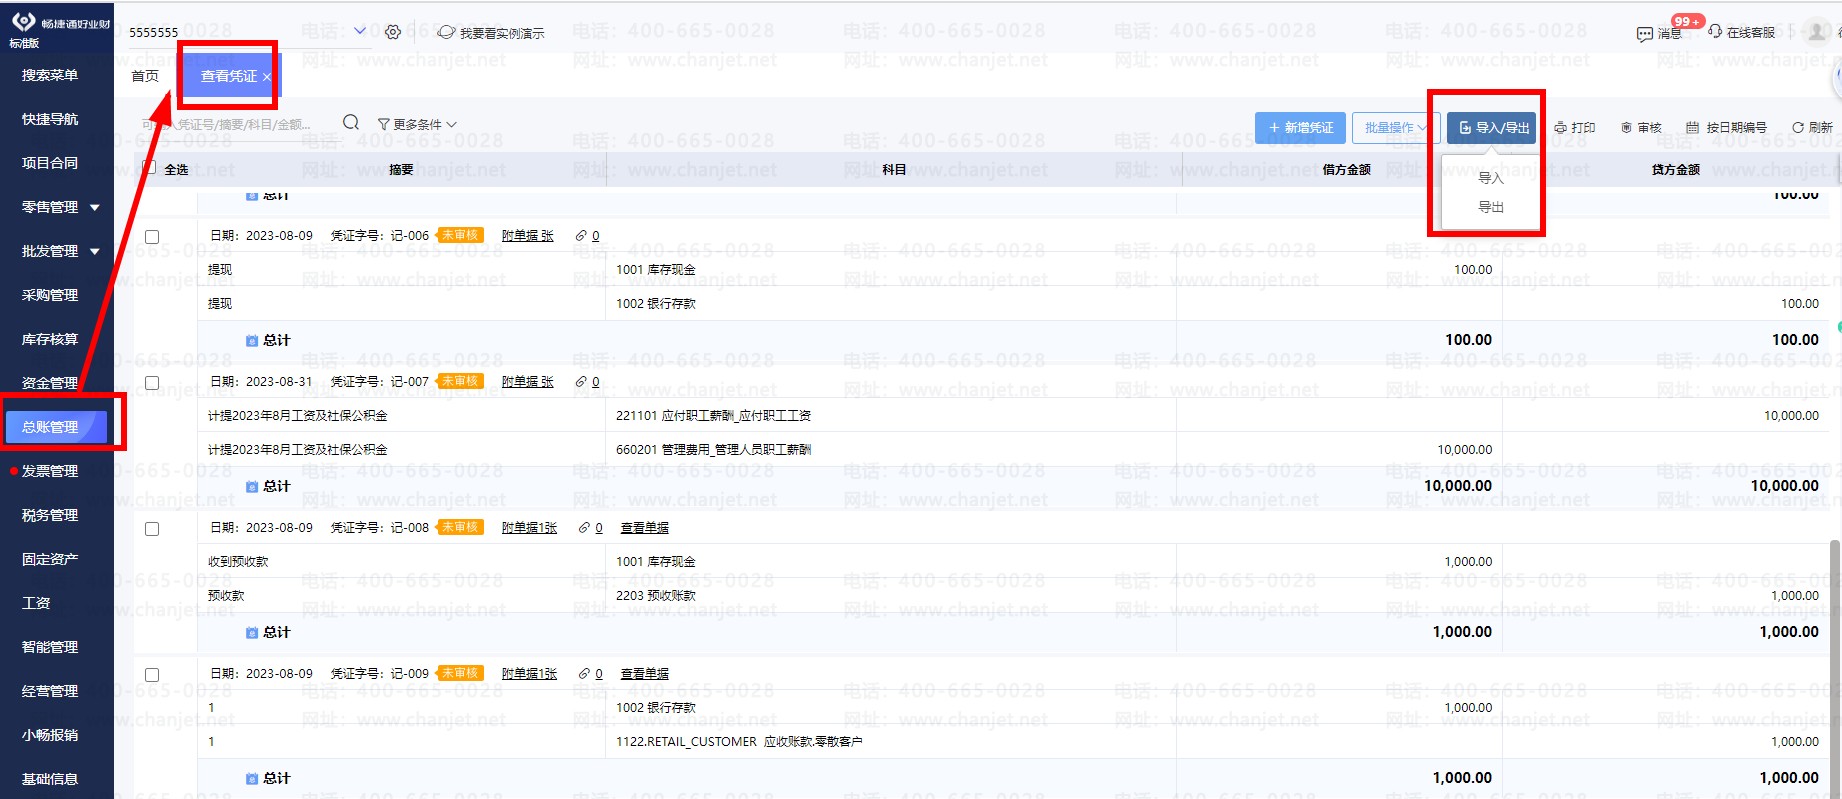
Task: Click the settings gear icon beside account name
Action: [x=393, y=32]
